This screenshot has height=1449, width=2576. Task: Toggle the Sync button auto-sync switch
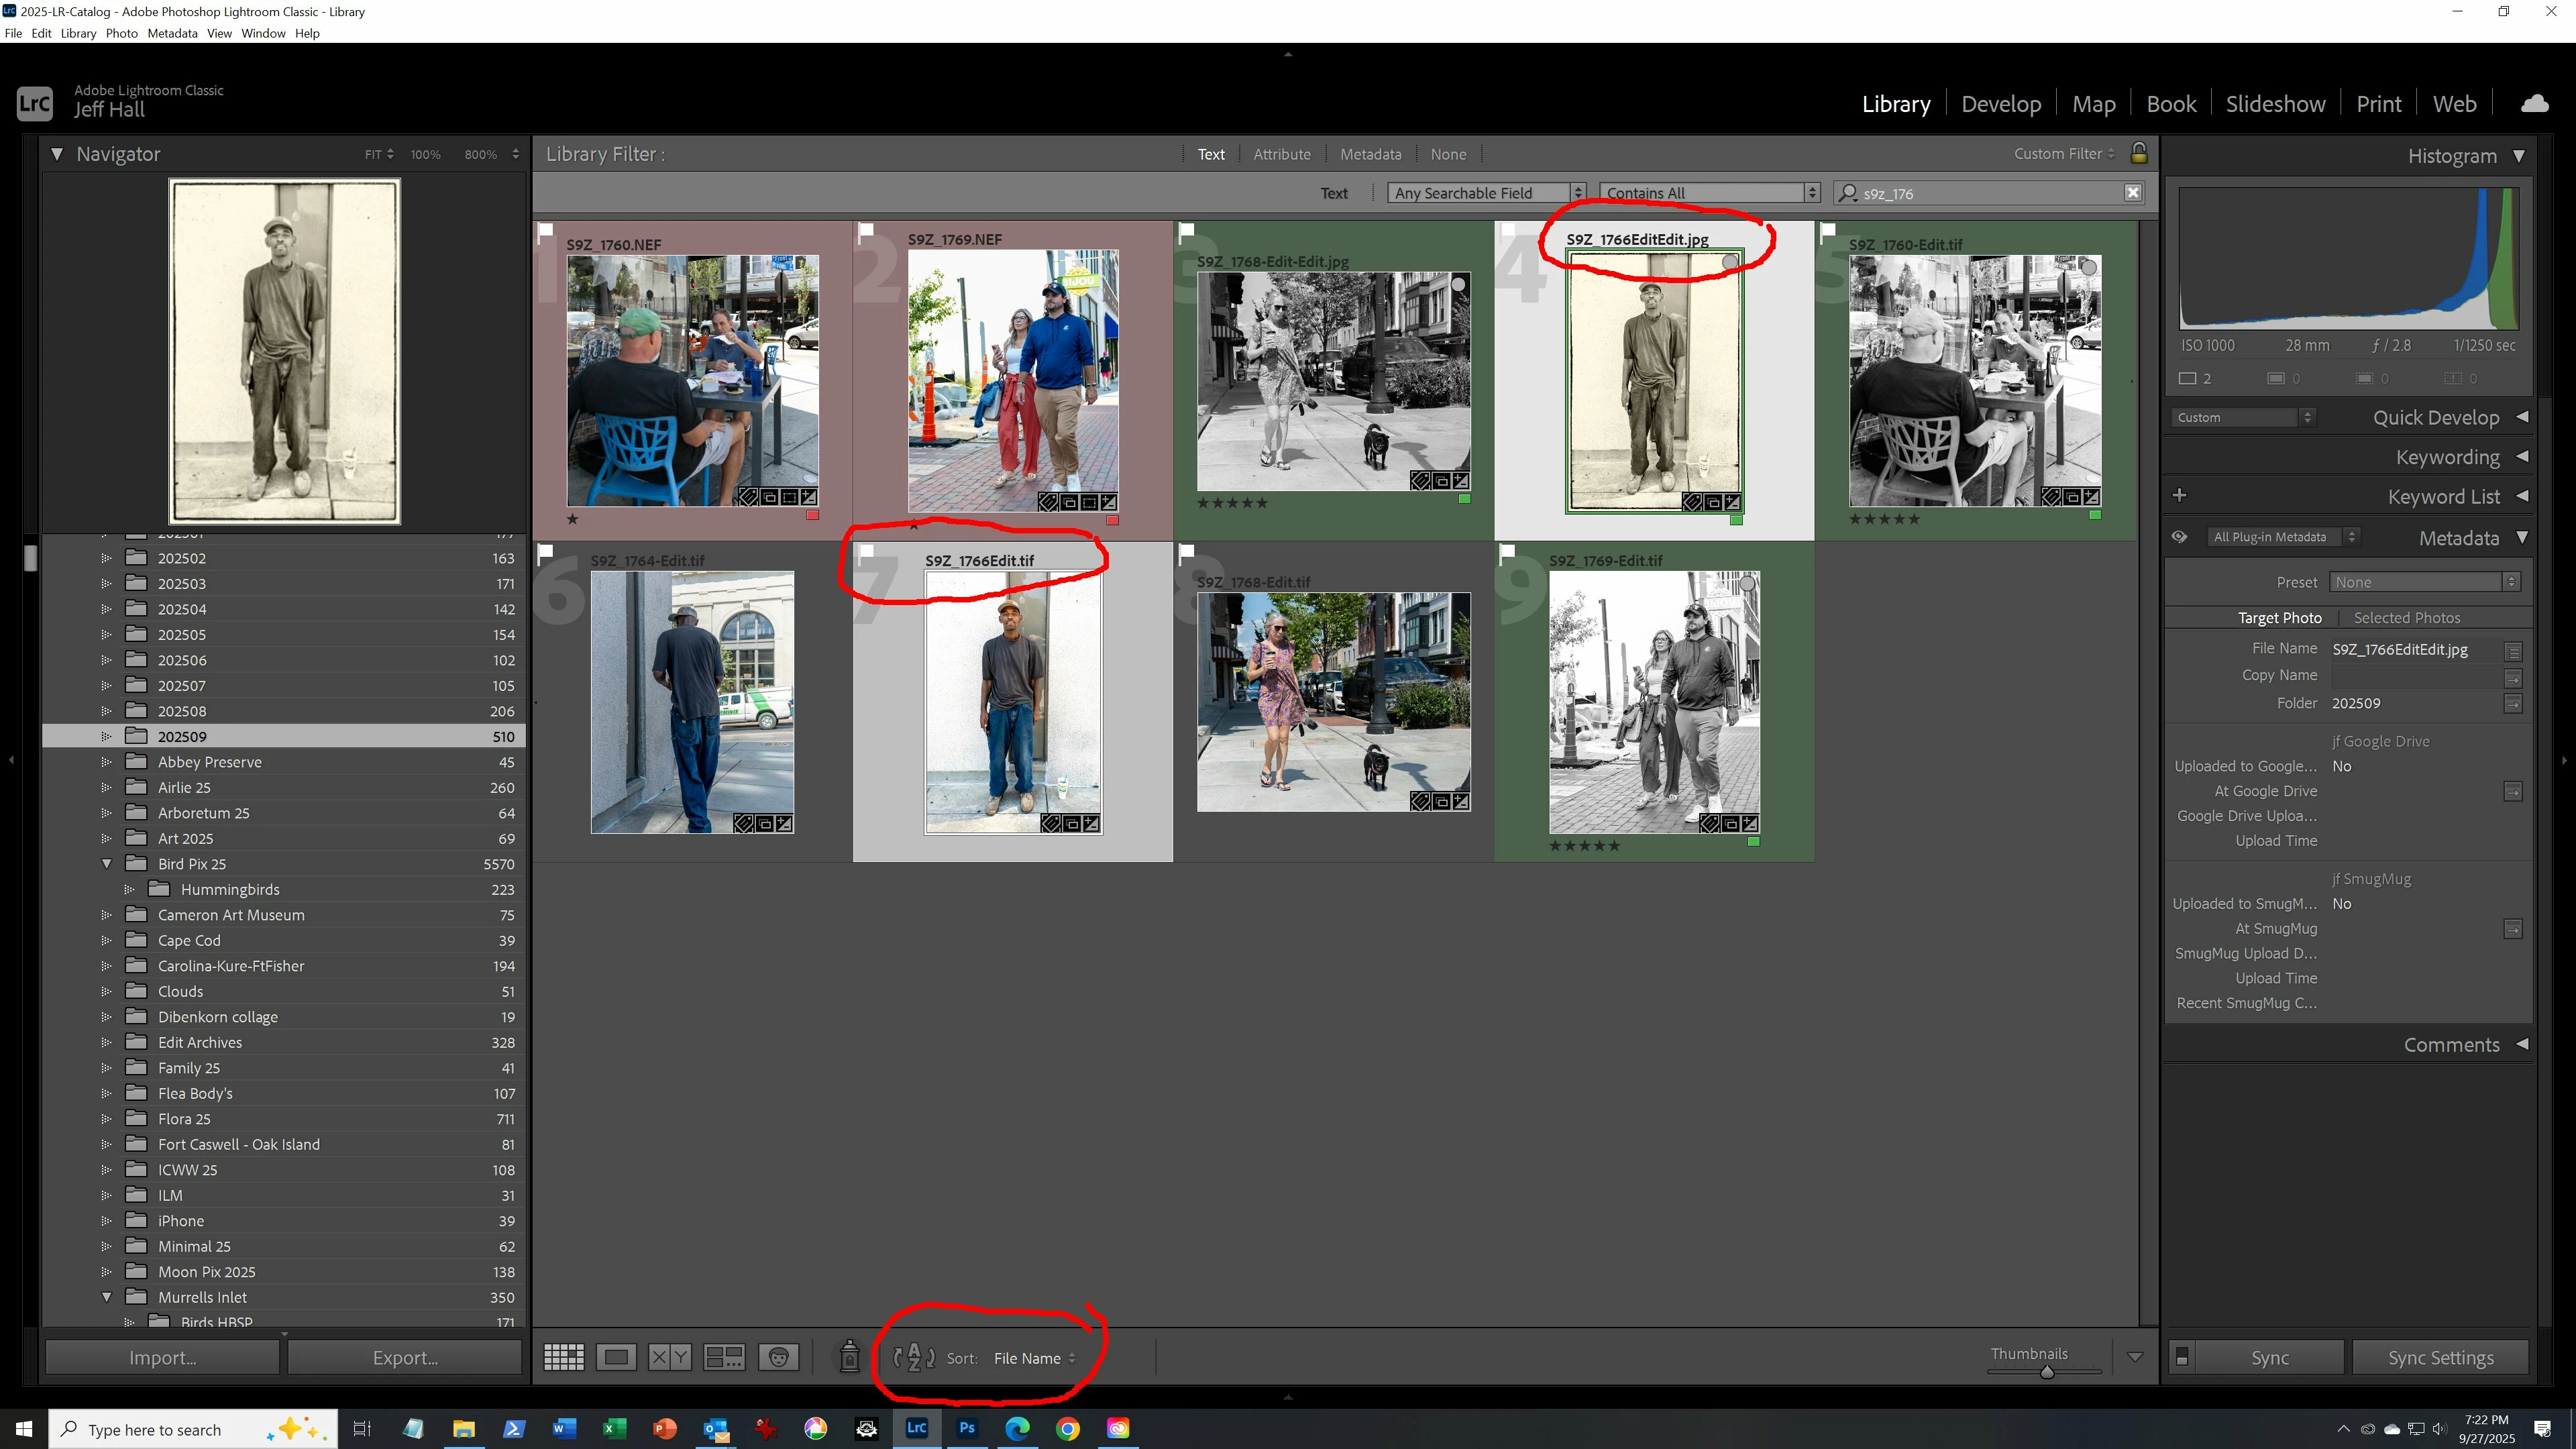click(2182, 1357)
